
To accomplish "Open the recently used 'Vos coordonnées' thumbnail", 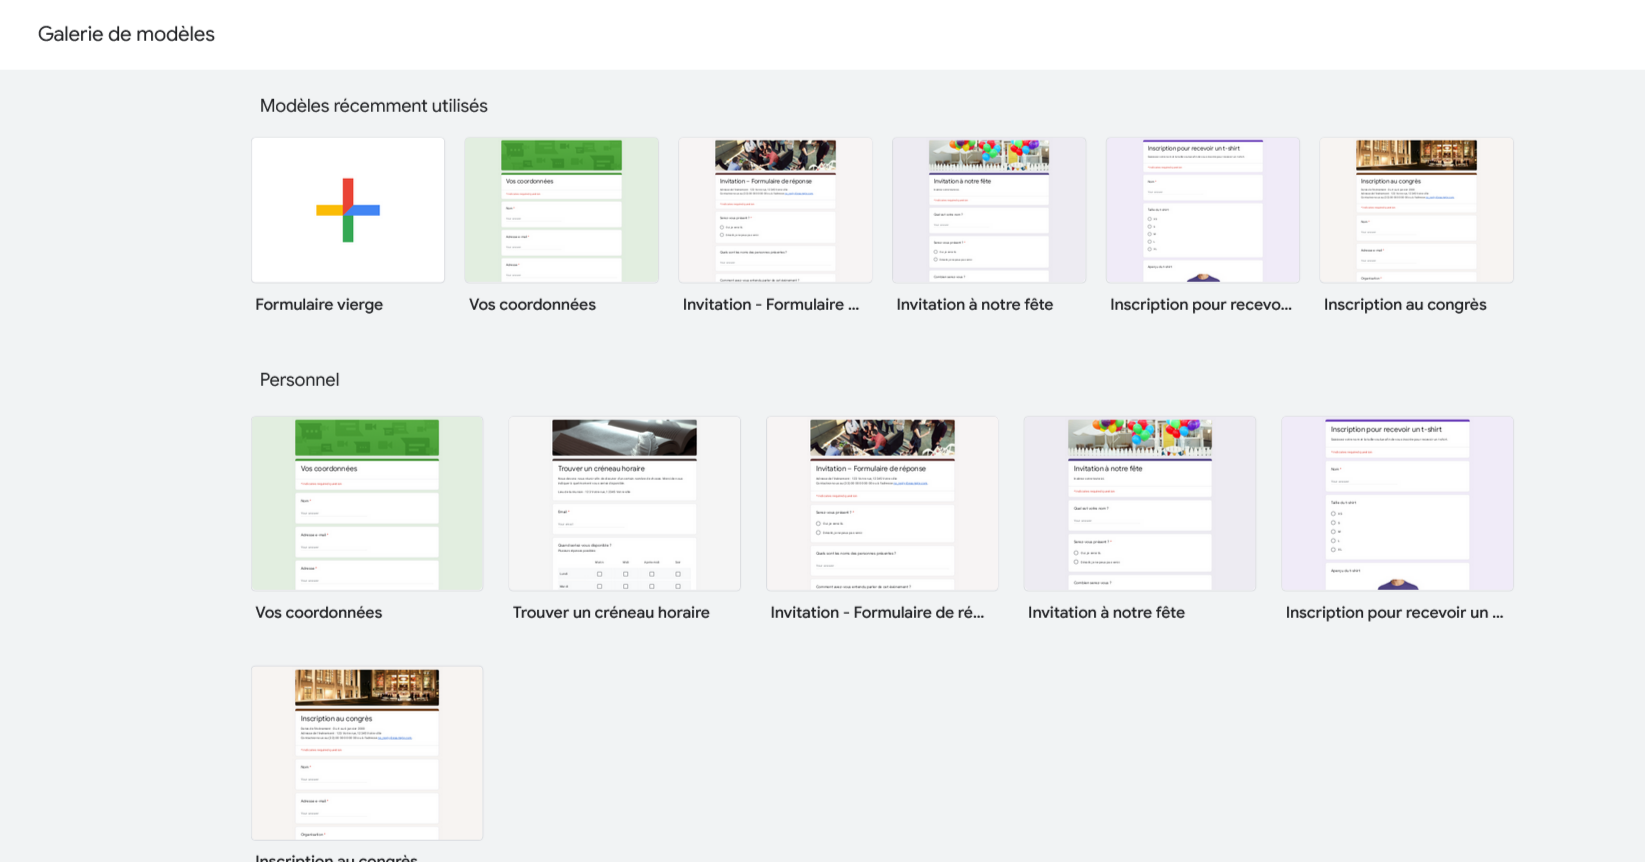I will coord(561,210).
